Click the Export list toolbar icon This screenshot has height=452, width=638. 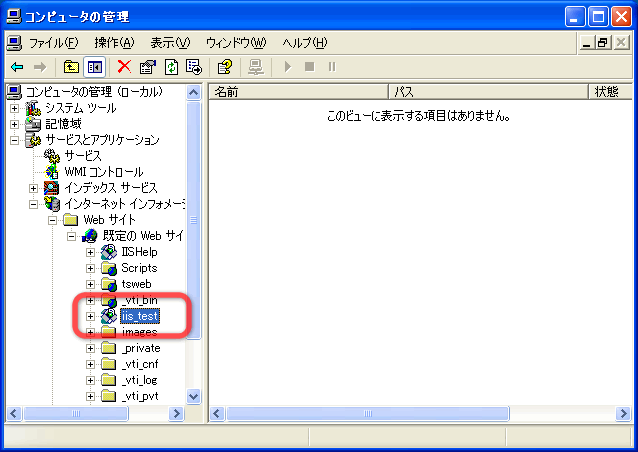pos(194,67)
